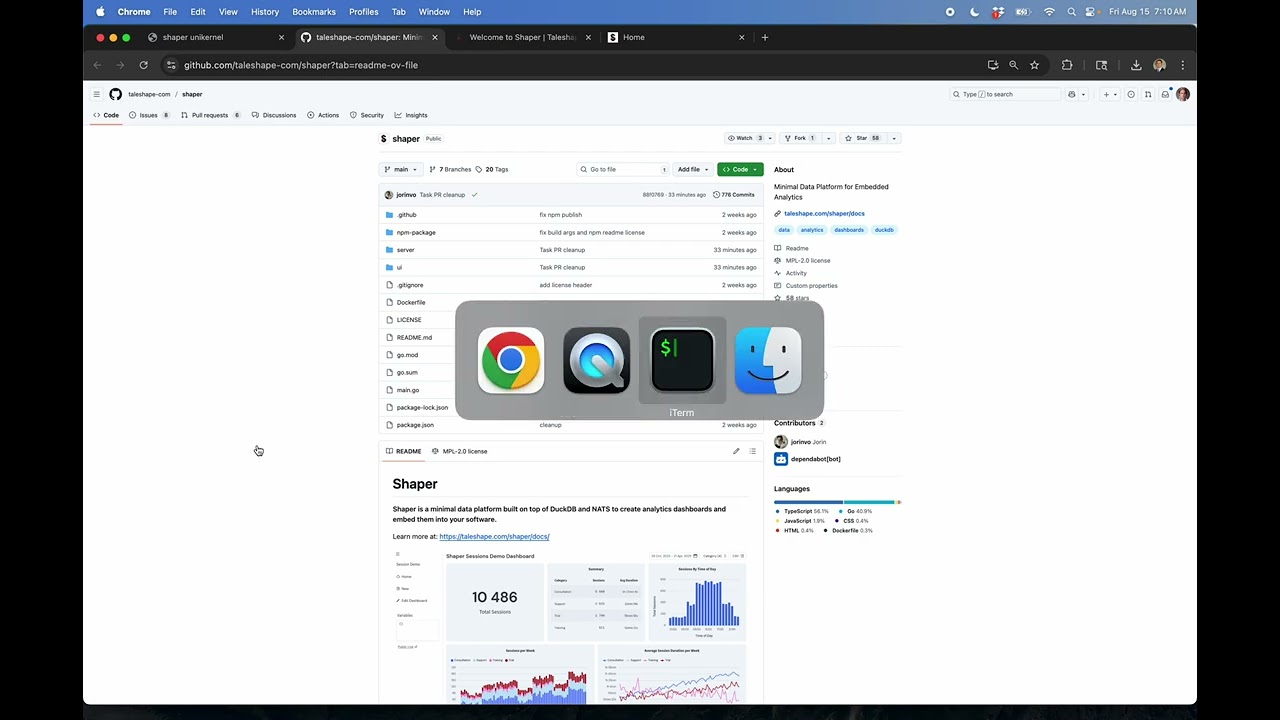The image size is (1280, 720).
Task: Click the languages breakdown color bar
Action: 837,502
